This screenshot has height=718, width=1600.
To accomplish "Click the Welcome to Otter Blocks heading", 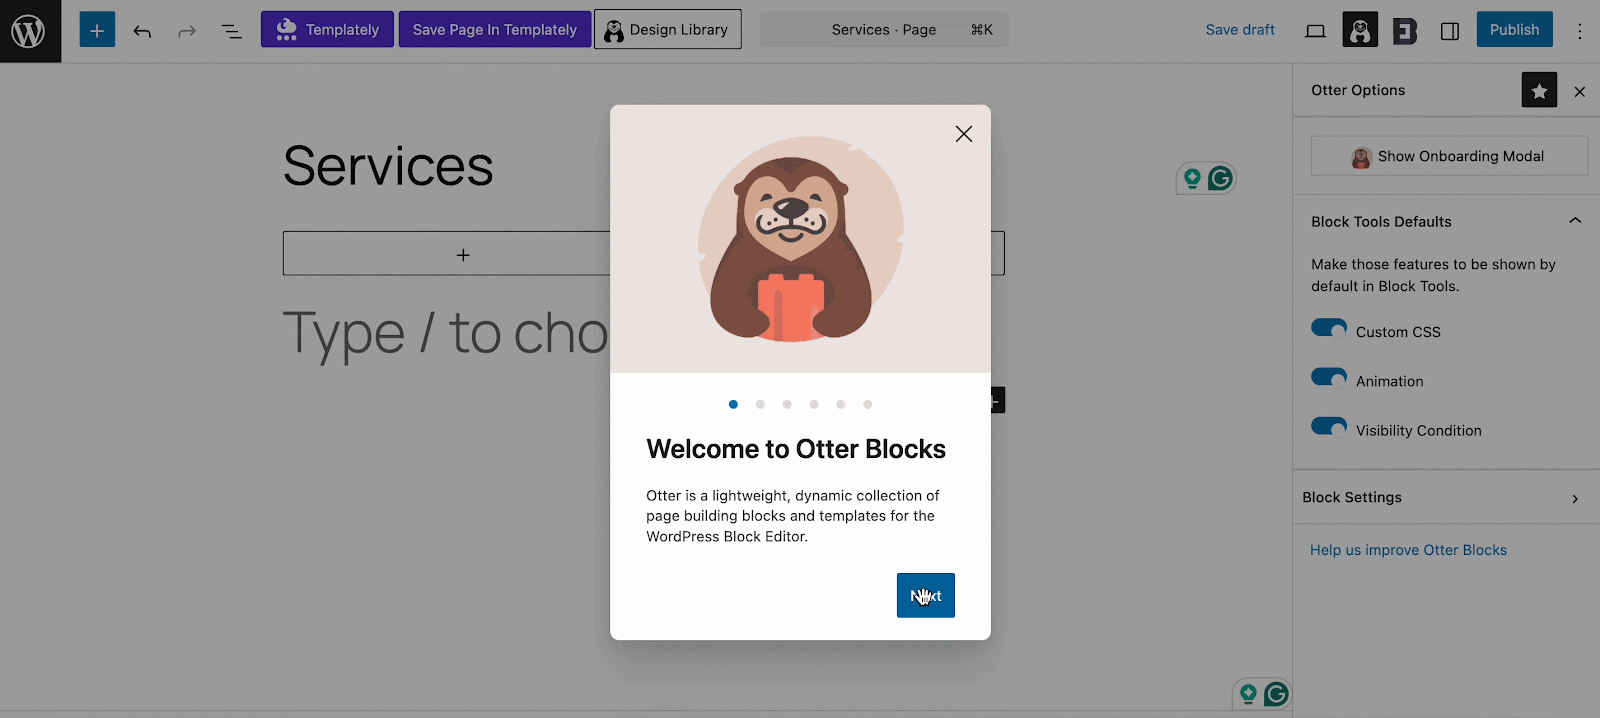I will (x=796, y=449).
